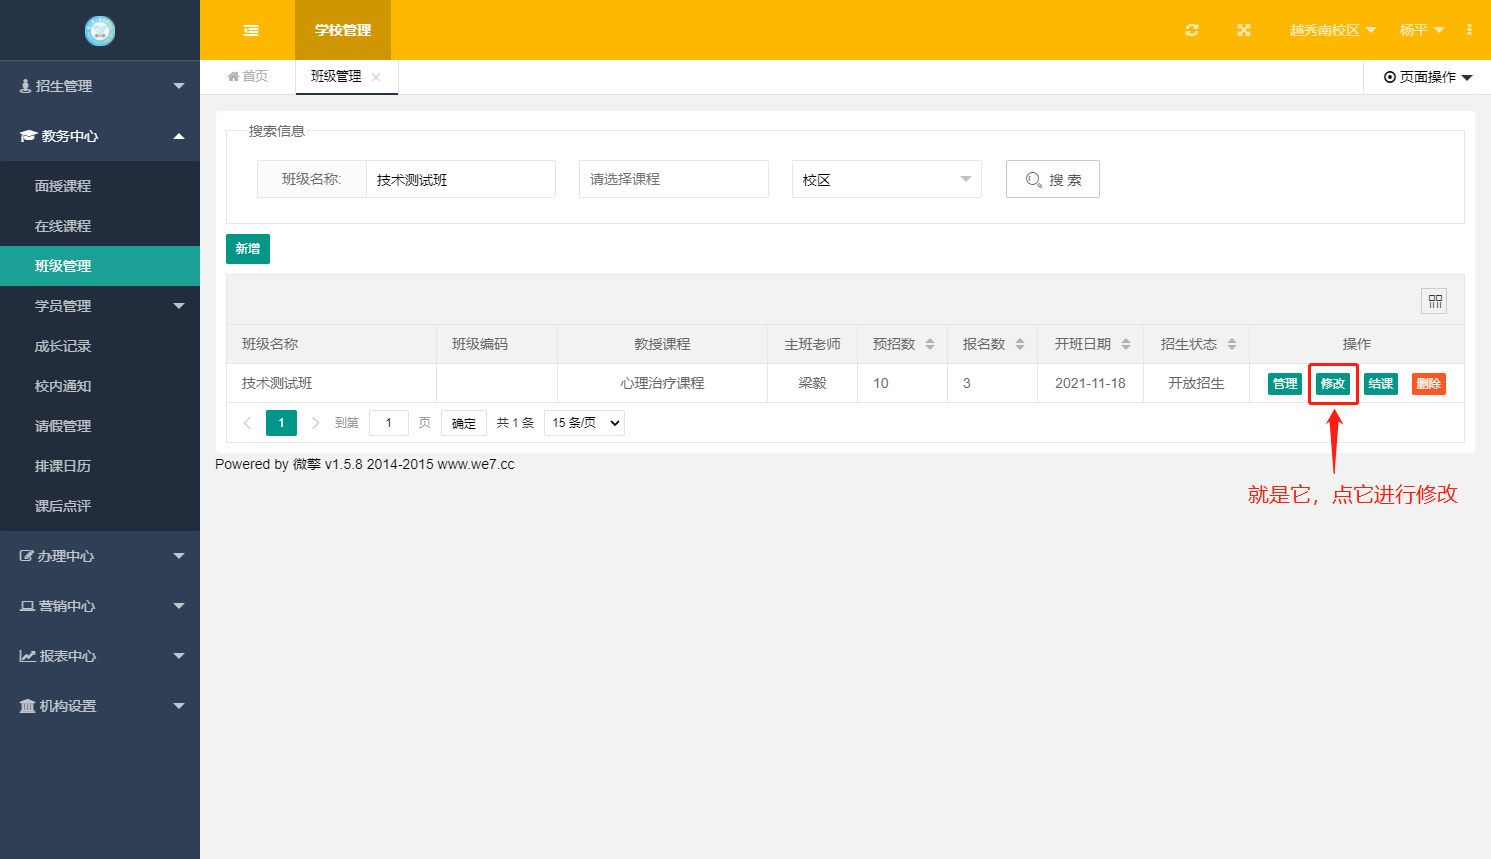Image resolution: width=1491 pixels, height=859 pixels.
Task: Sort by 预招数 column arrows
Action: 930,344
